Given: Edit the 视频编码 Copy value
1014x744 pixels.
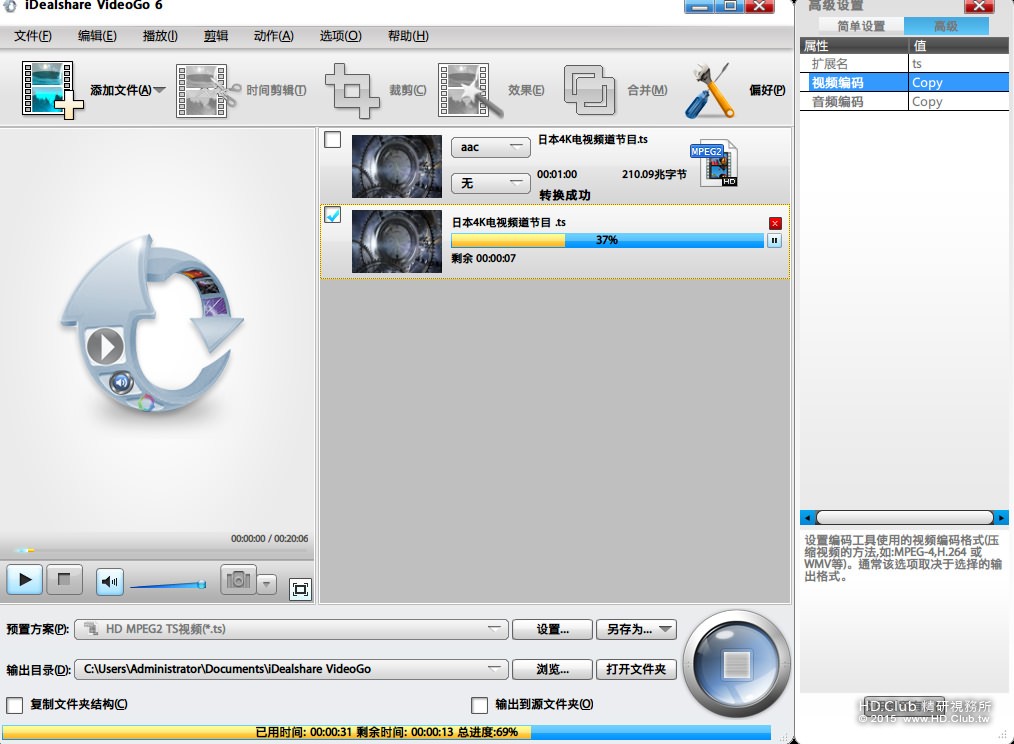Looking at the screenshot, I should pyautogui.click(x=959, y=83).
